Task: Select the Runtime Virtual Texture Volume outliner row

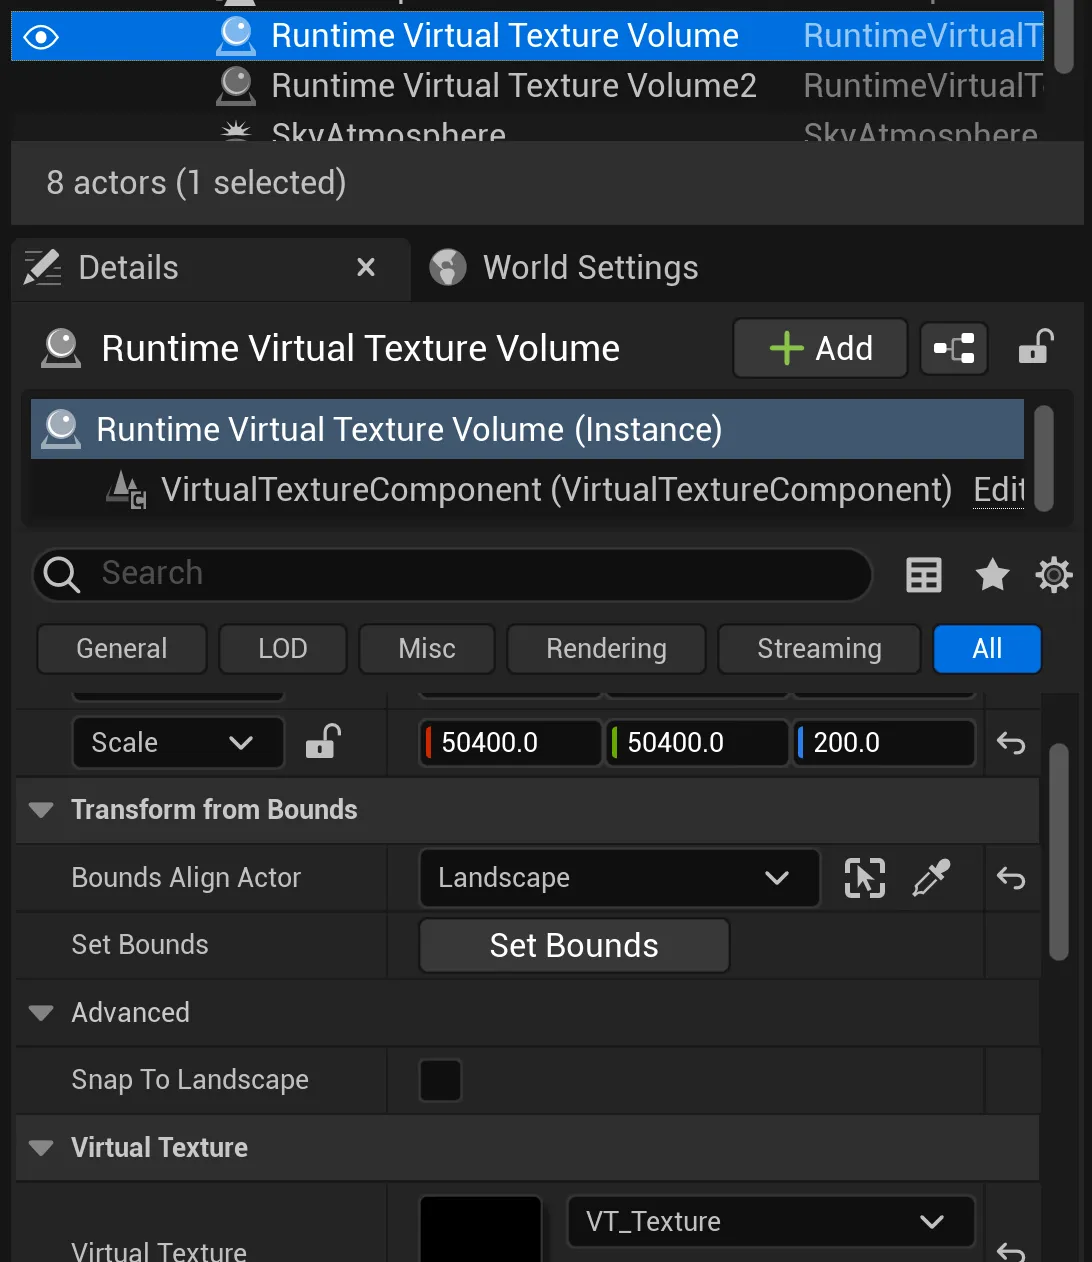Action: (527, 36)
